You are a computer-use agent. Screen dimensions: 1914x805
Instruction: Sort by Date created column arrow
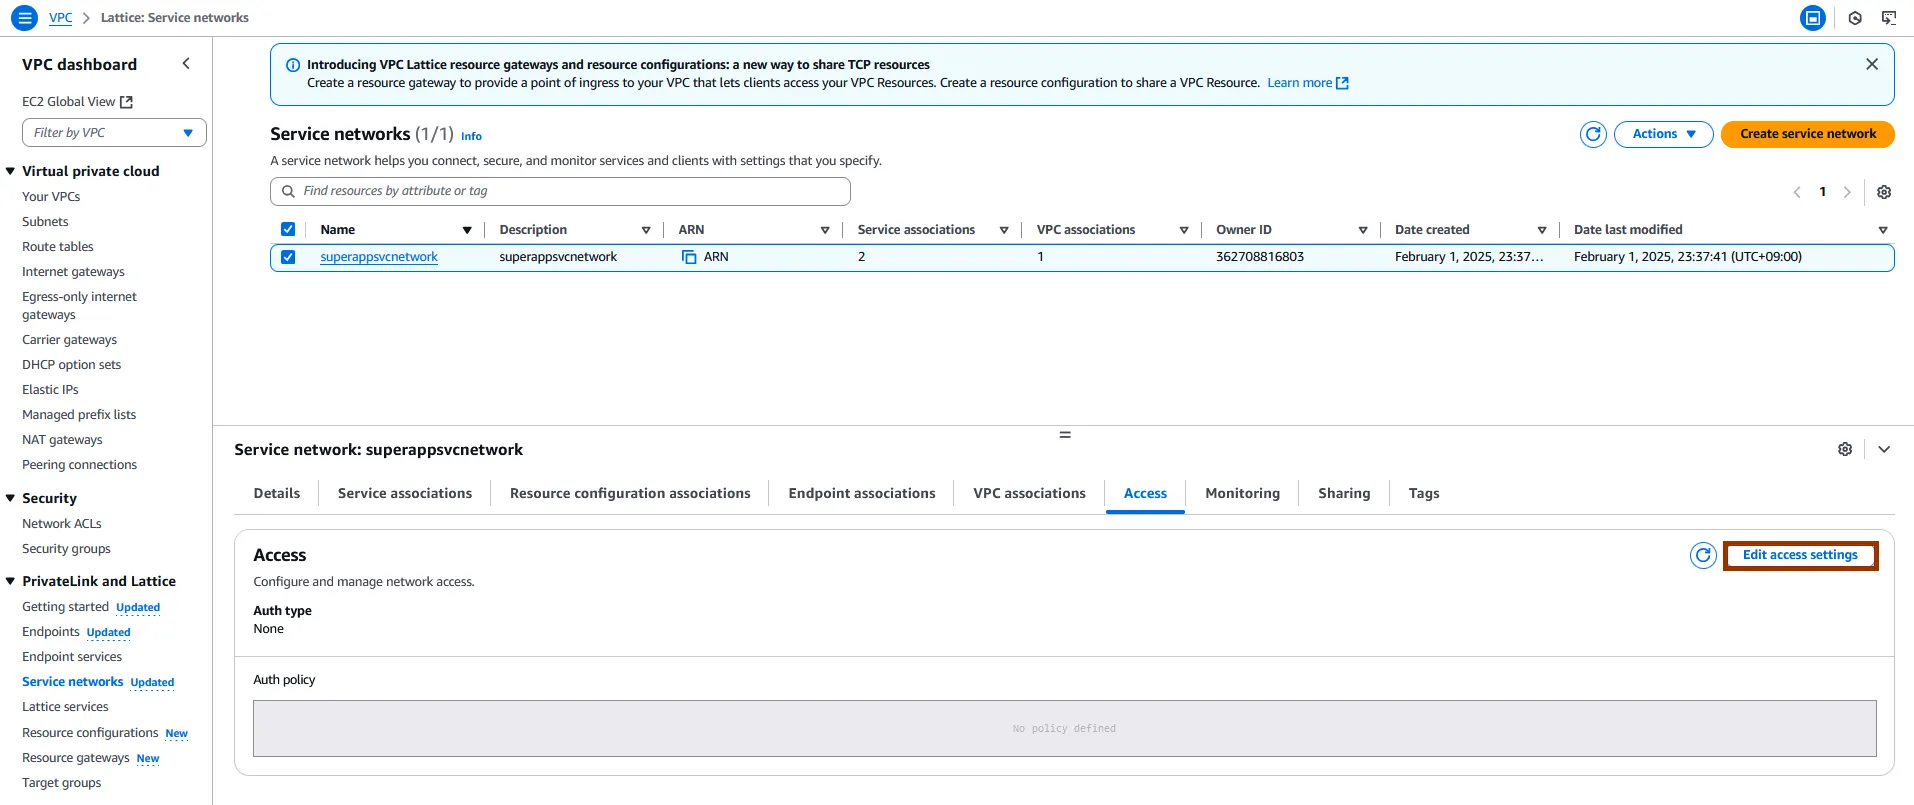[x=1542, y=230]
